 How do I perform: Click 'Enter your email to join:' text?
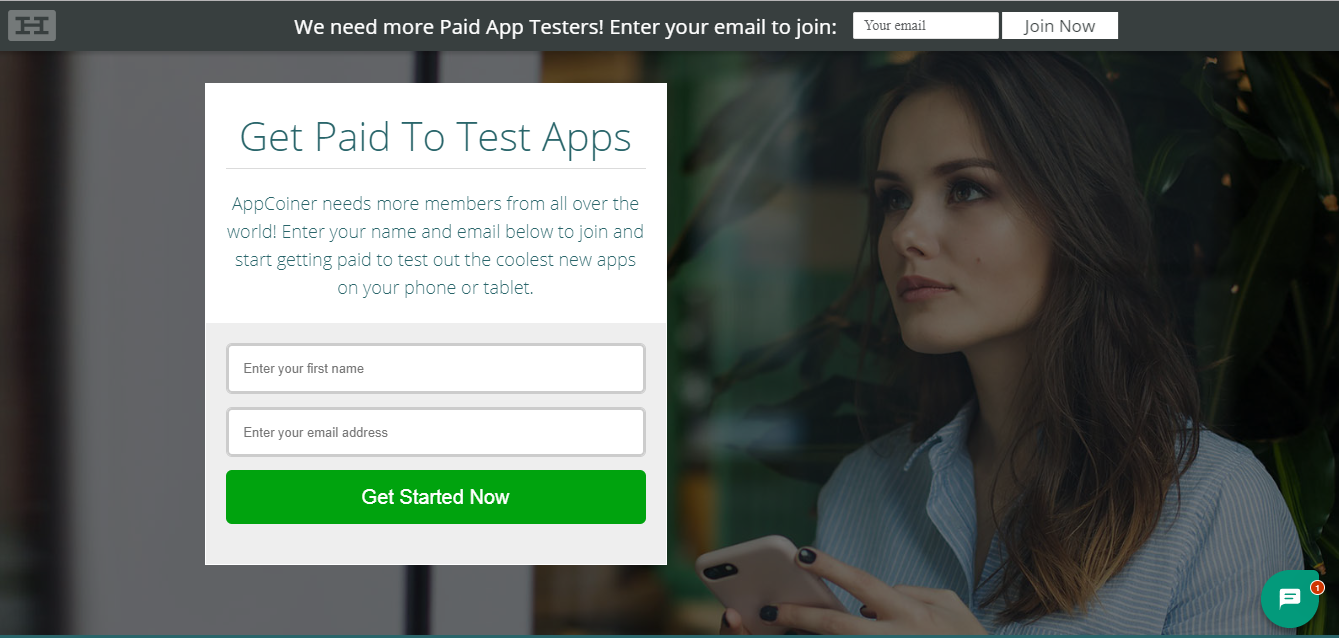723,27
